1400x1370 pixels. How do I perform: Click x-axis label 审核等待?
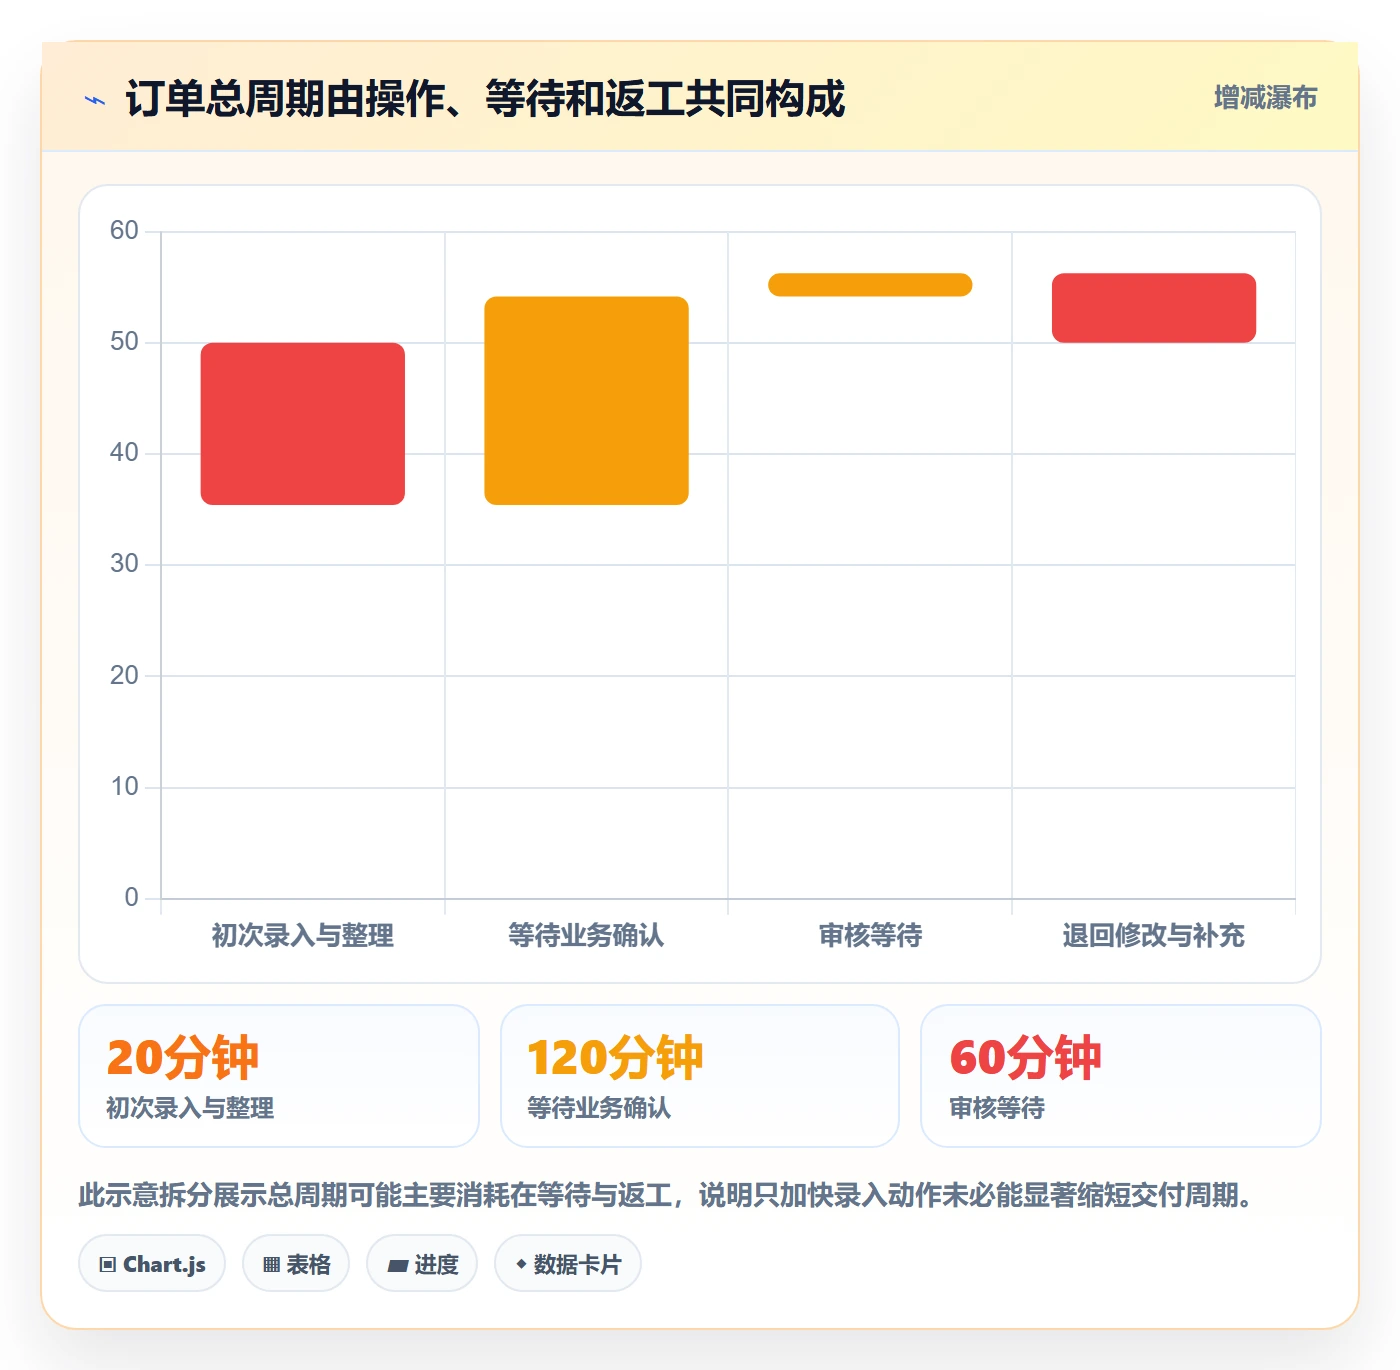pos(870,935)
